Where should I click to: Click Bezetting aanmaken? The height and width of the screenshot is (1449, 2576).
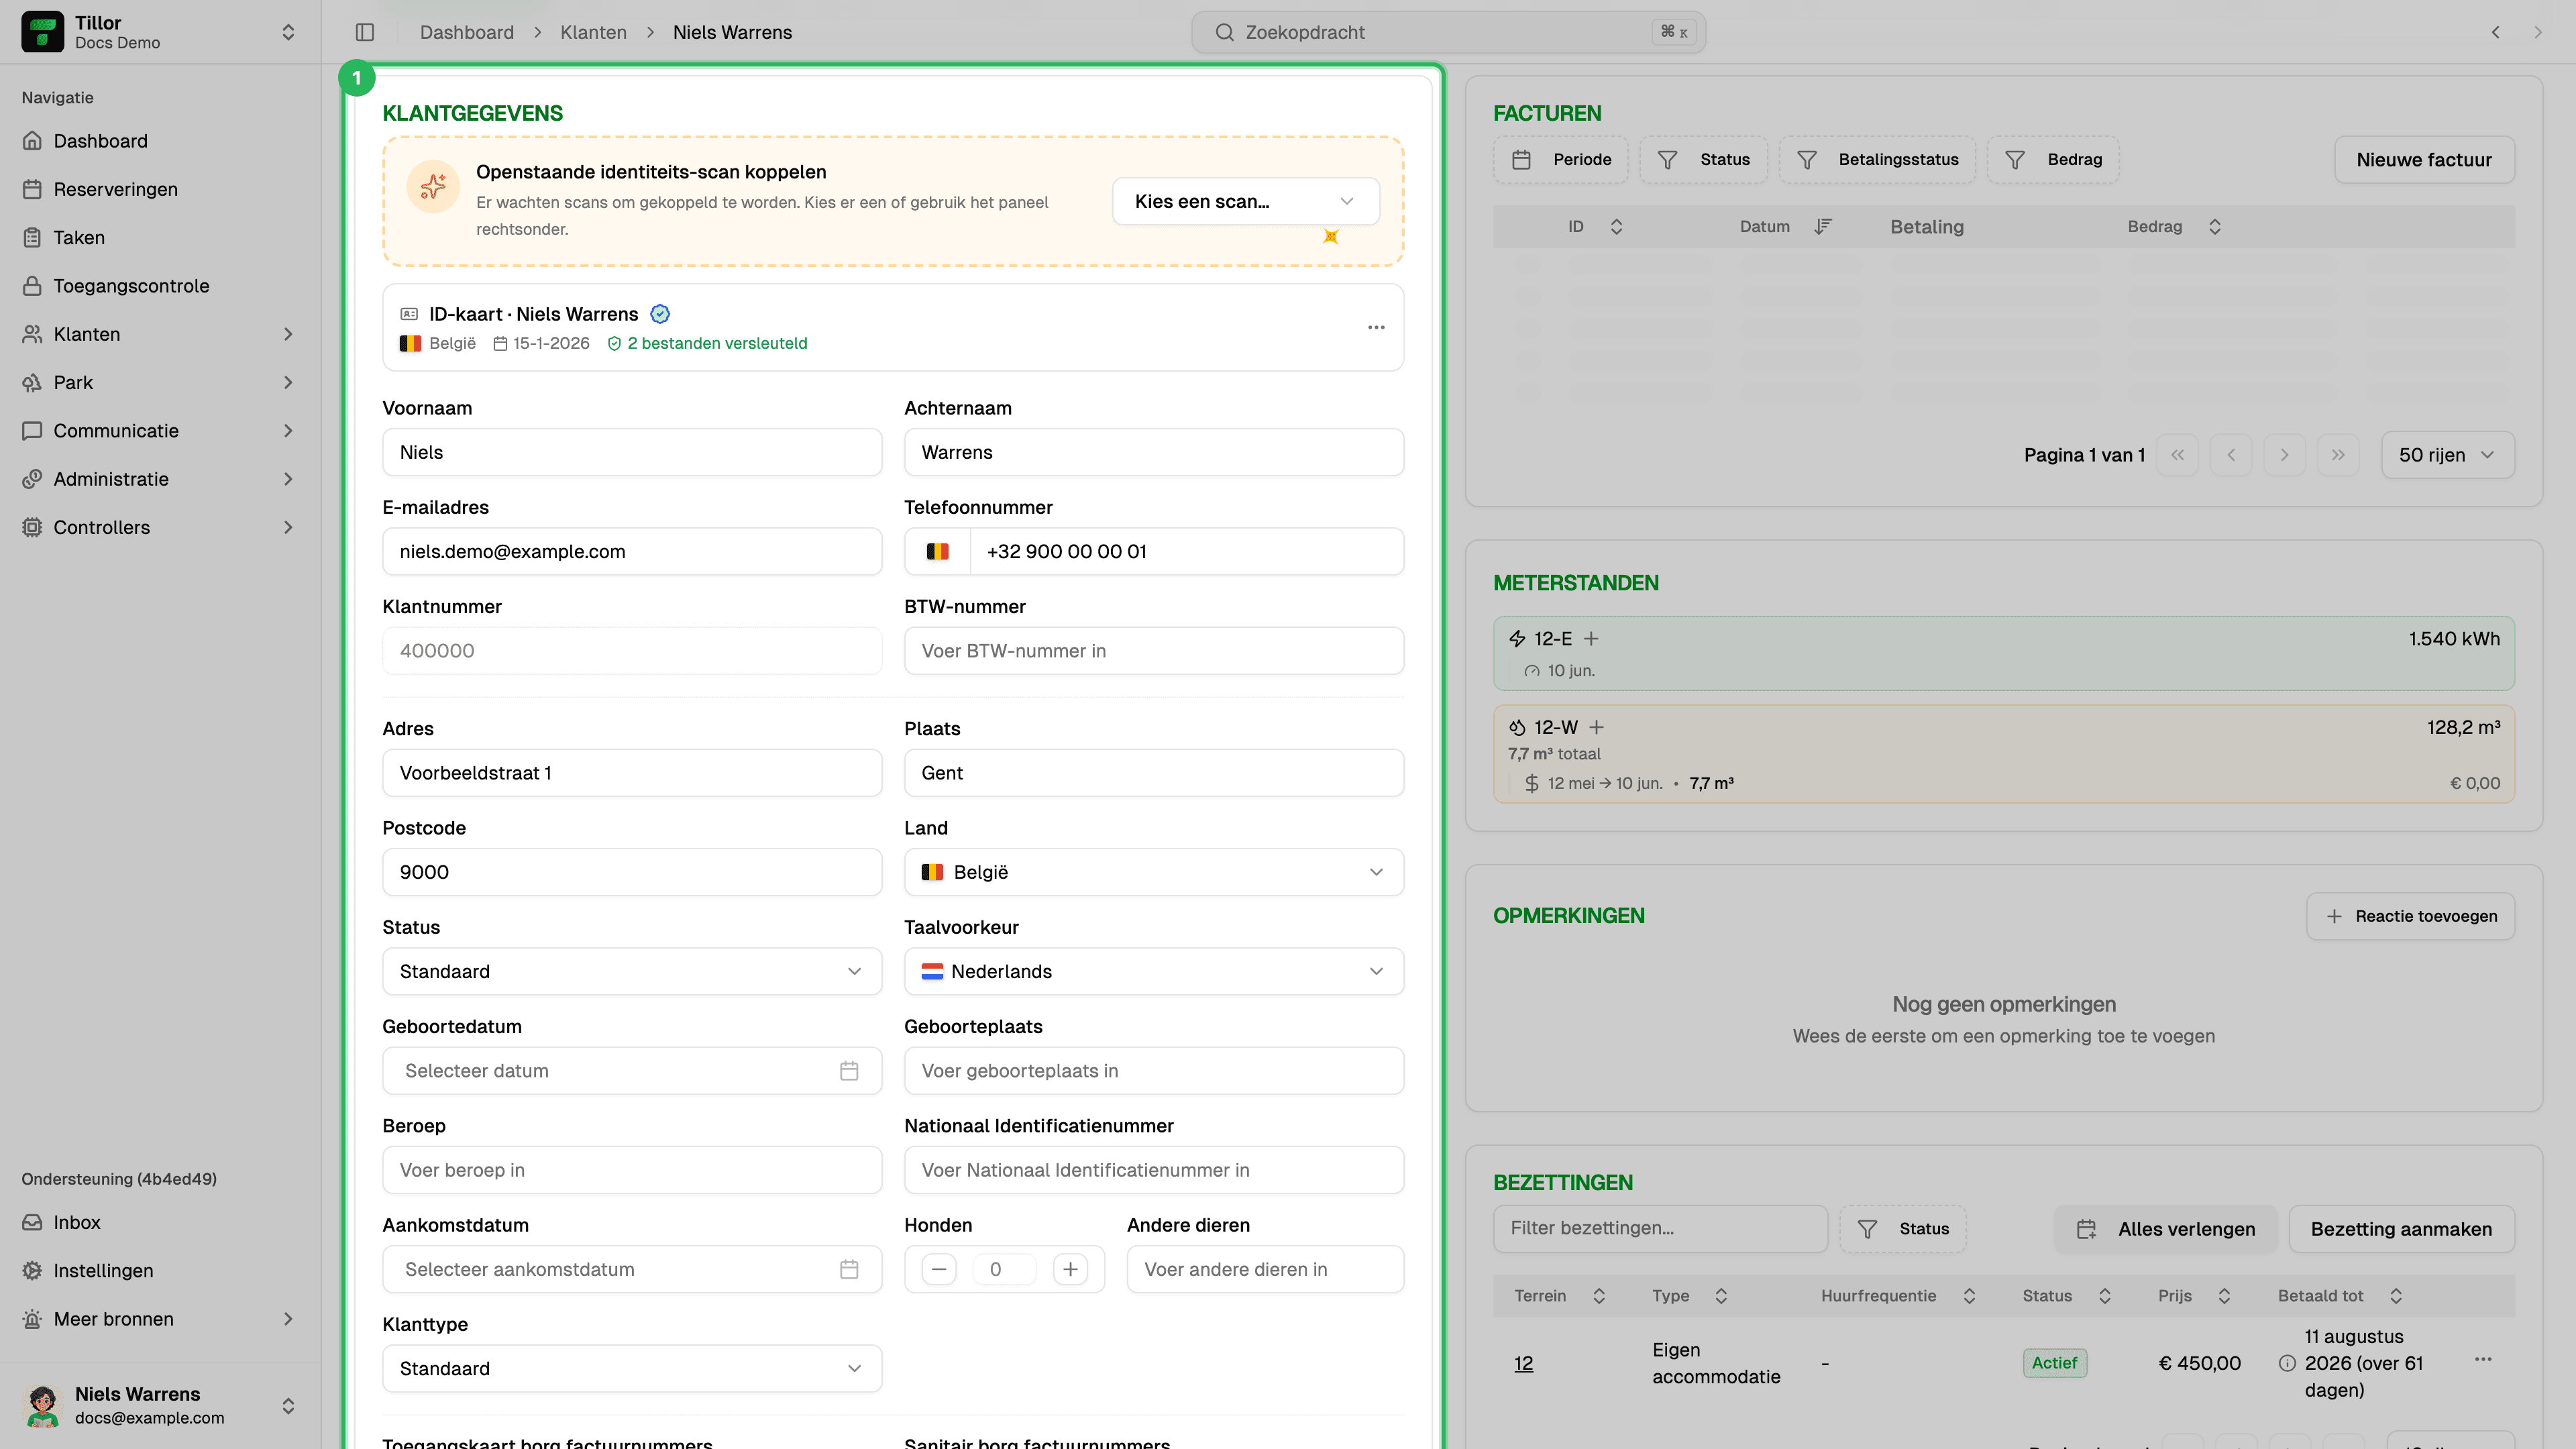[x=2402, y=1228]
